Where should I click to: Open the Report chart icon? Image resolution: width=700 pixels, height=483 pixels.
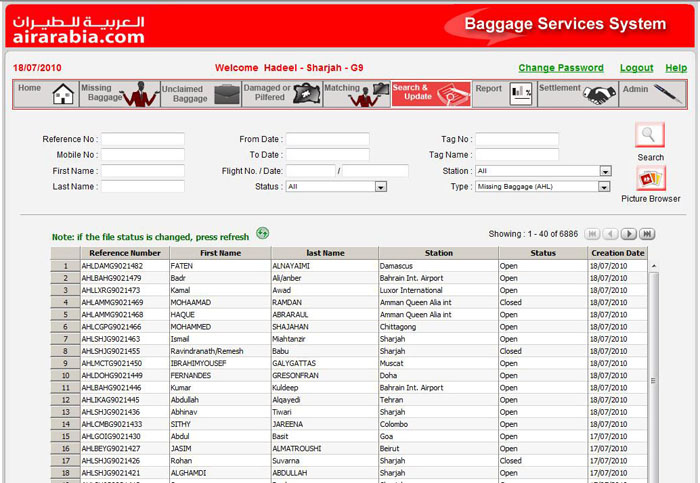pos(521,94)
